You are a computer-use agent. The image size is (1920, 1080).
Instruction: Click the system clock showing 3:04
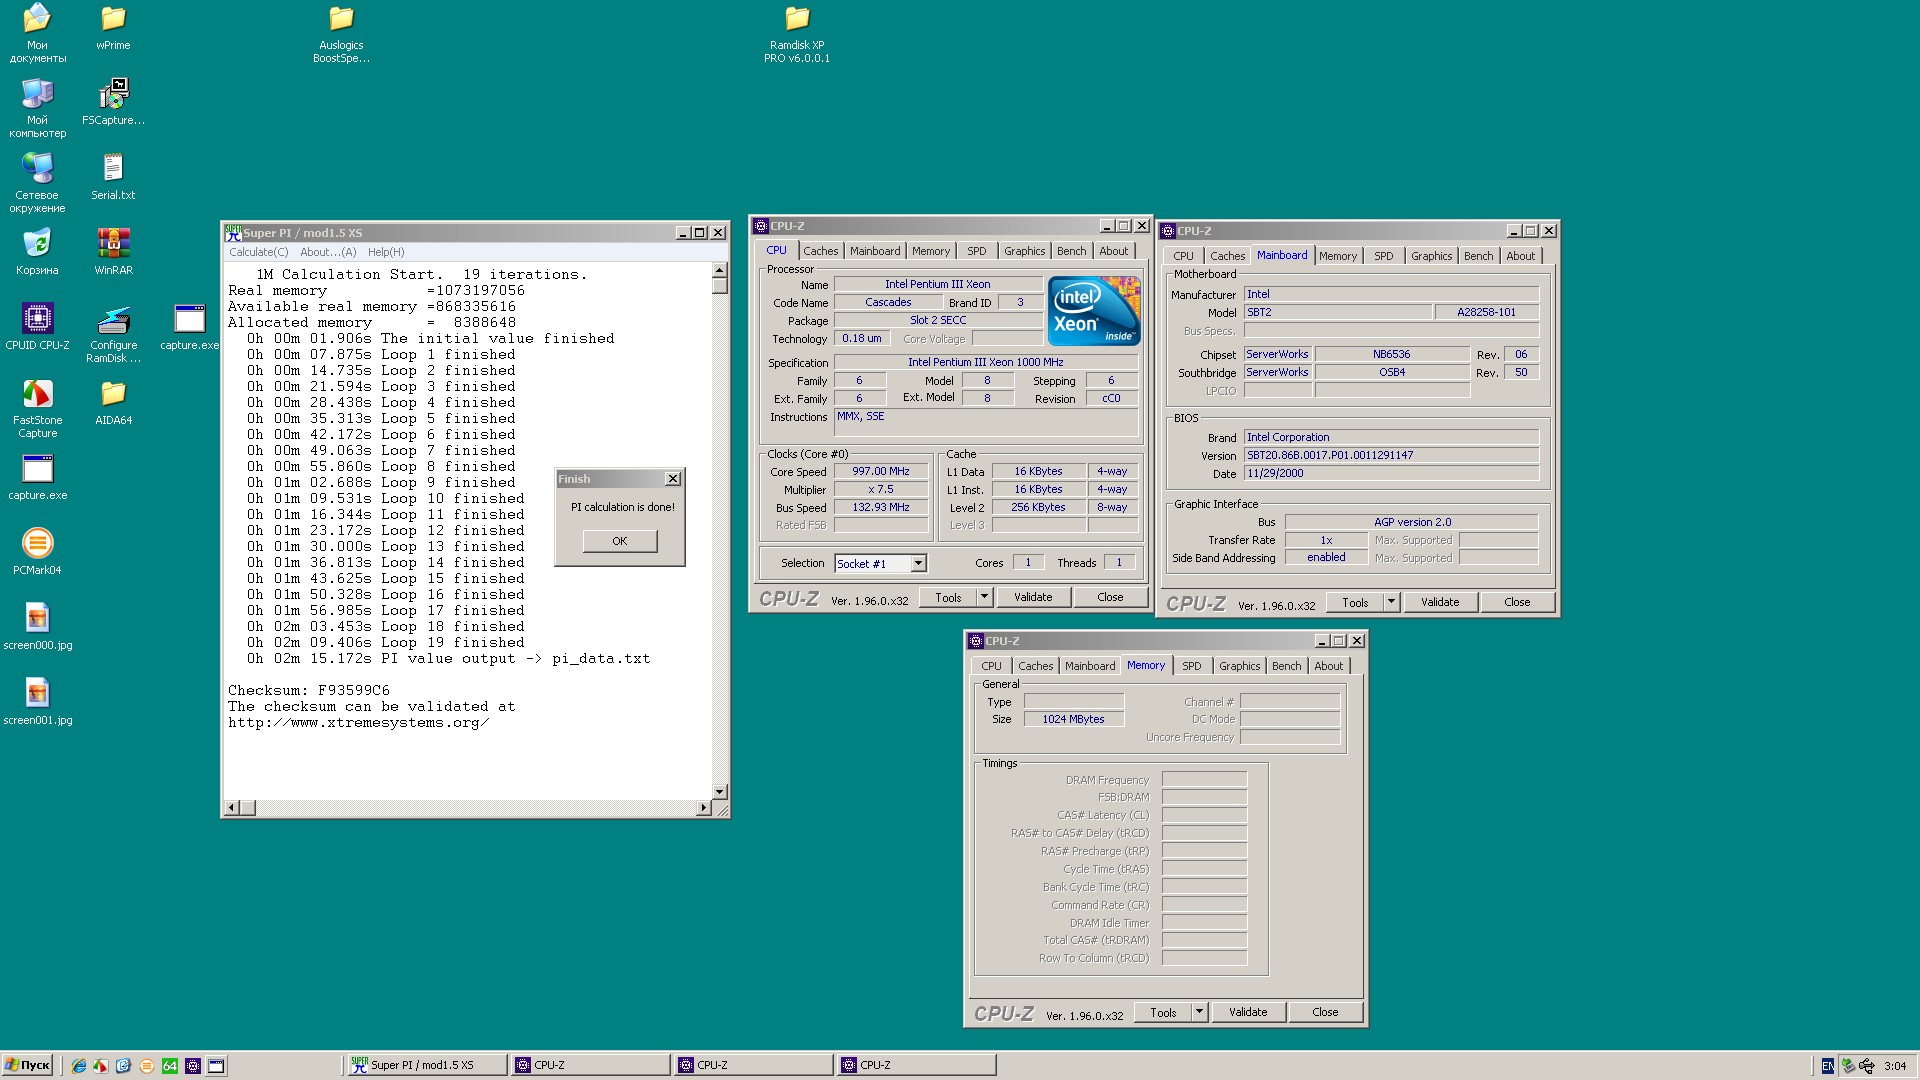click(1895, 1066)
